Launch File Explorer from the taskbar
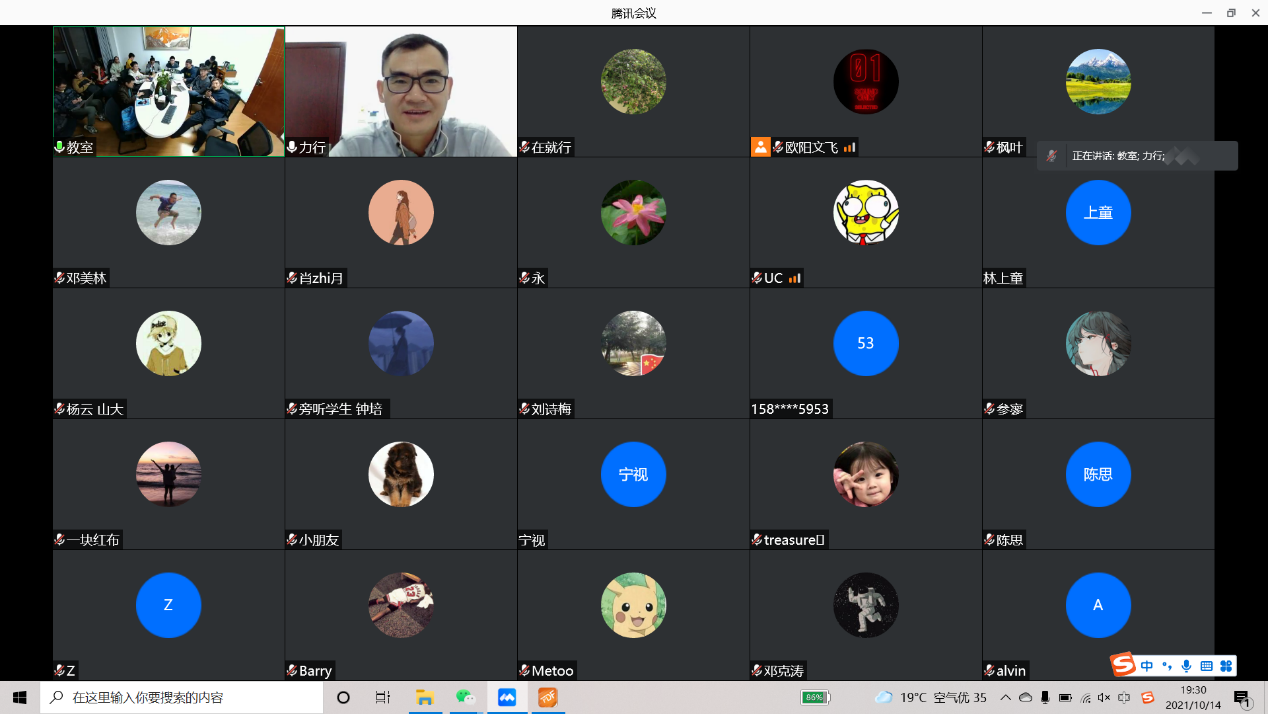 (424, 697)
